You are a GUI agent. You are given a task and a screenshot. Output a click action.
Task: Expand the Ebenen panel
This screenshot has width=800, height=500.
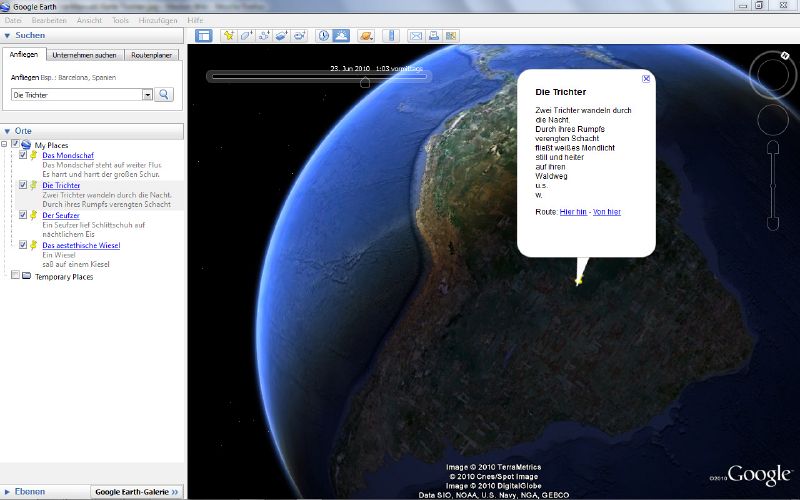(7, 492)
